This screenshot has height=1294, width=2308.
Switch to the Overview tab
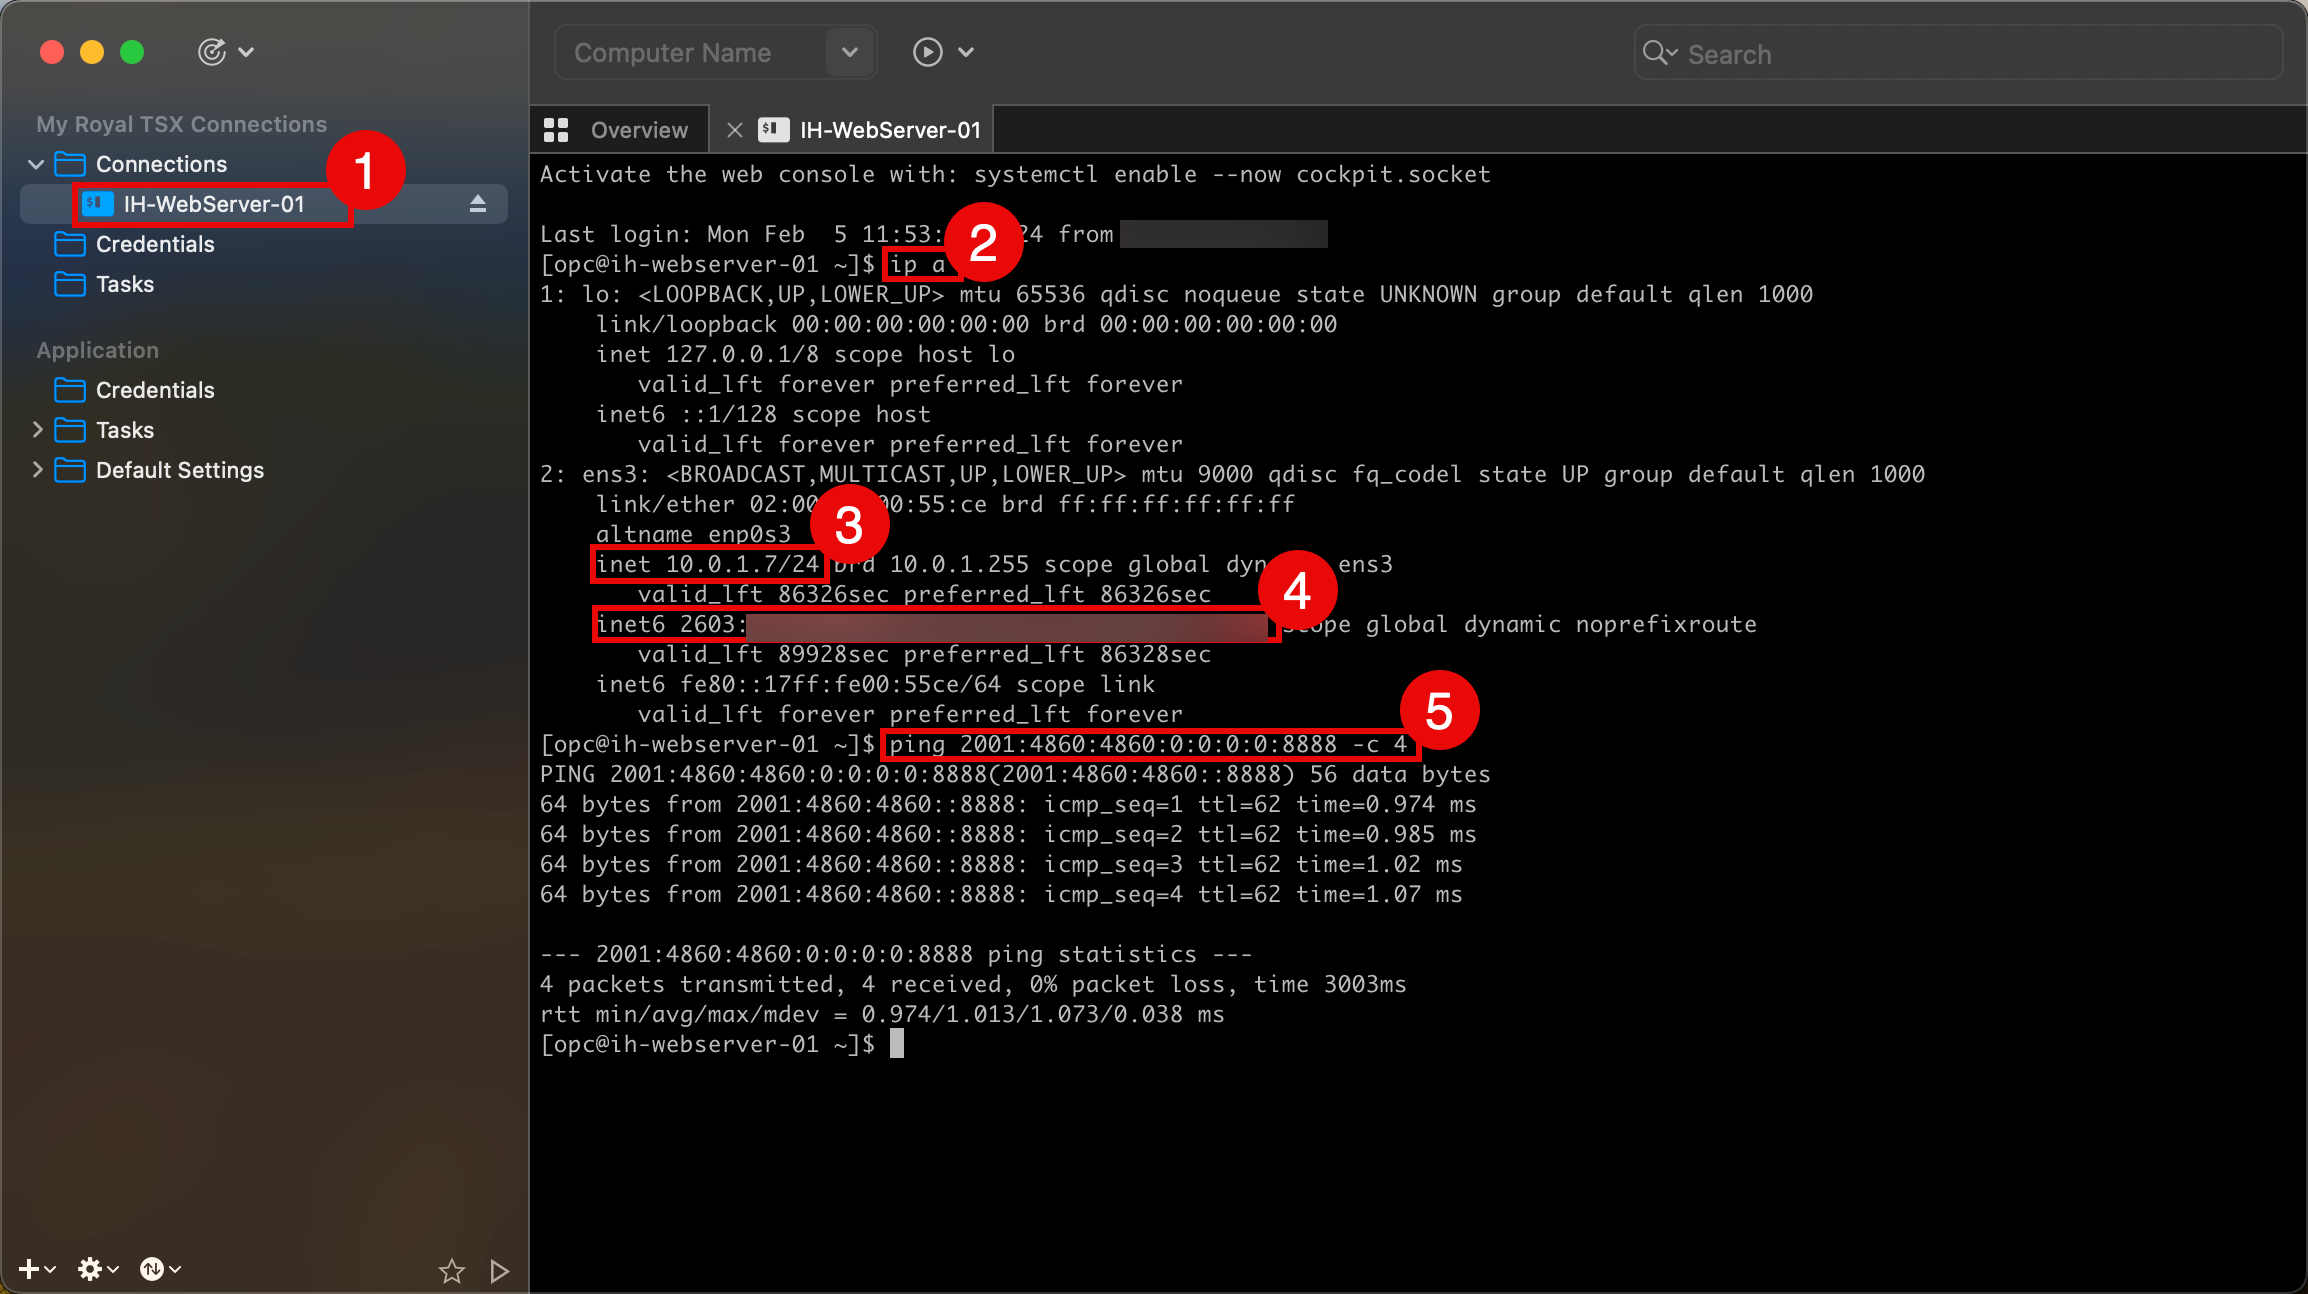[x=638, y=130]
